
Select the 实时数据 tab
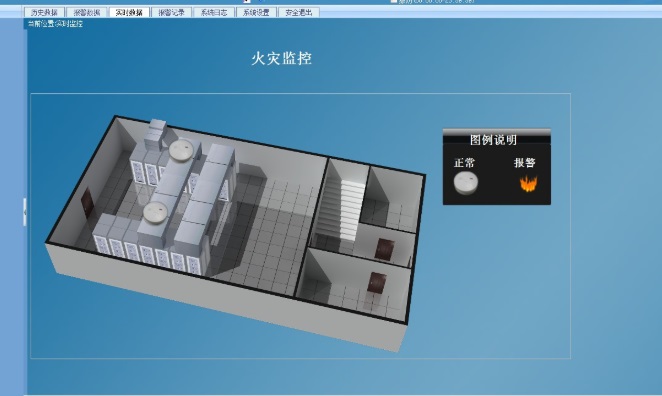pyautogui.click(x=129, y=13)
